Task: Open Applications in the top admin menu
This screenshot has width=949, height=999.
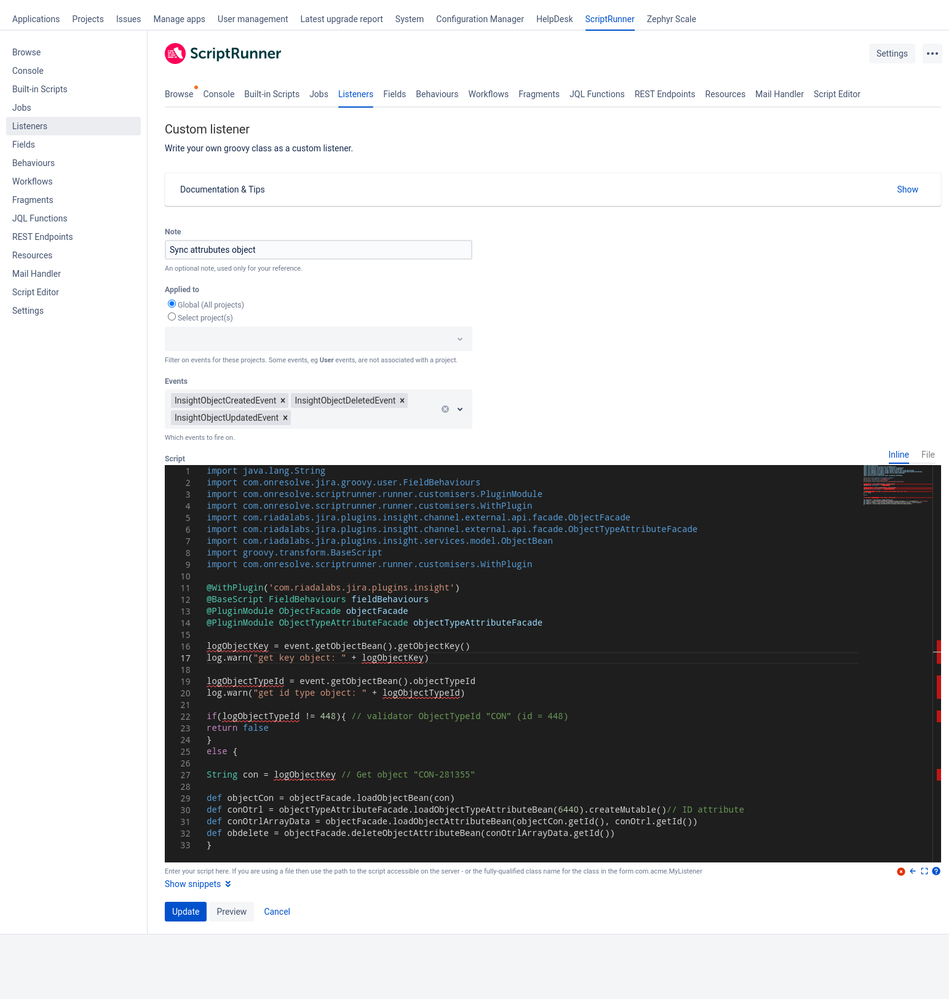Action: (x=36, y=19)
